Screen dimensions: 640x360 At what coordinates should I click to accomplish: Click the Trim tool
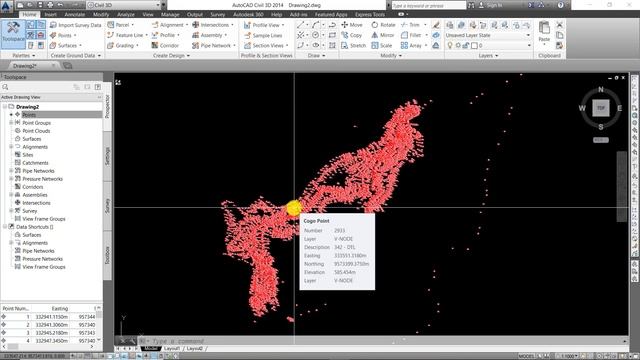(x=410, y=25)
